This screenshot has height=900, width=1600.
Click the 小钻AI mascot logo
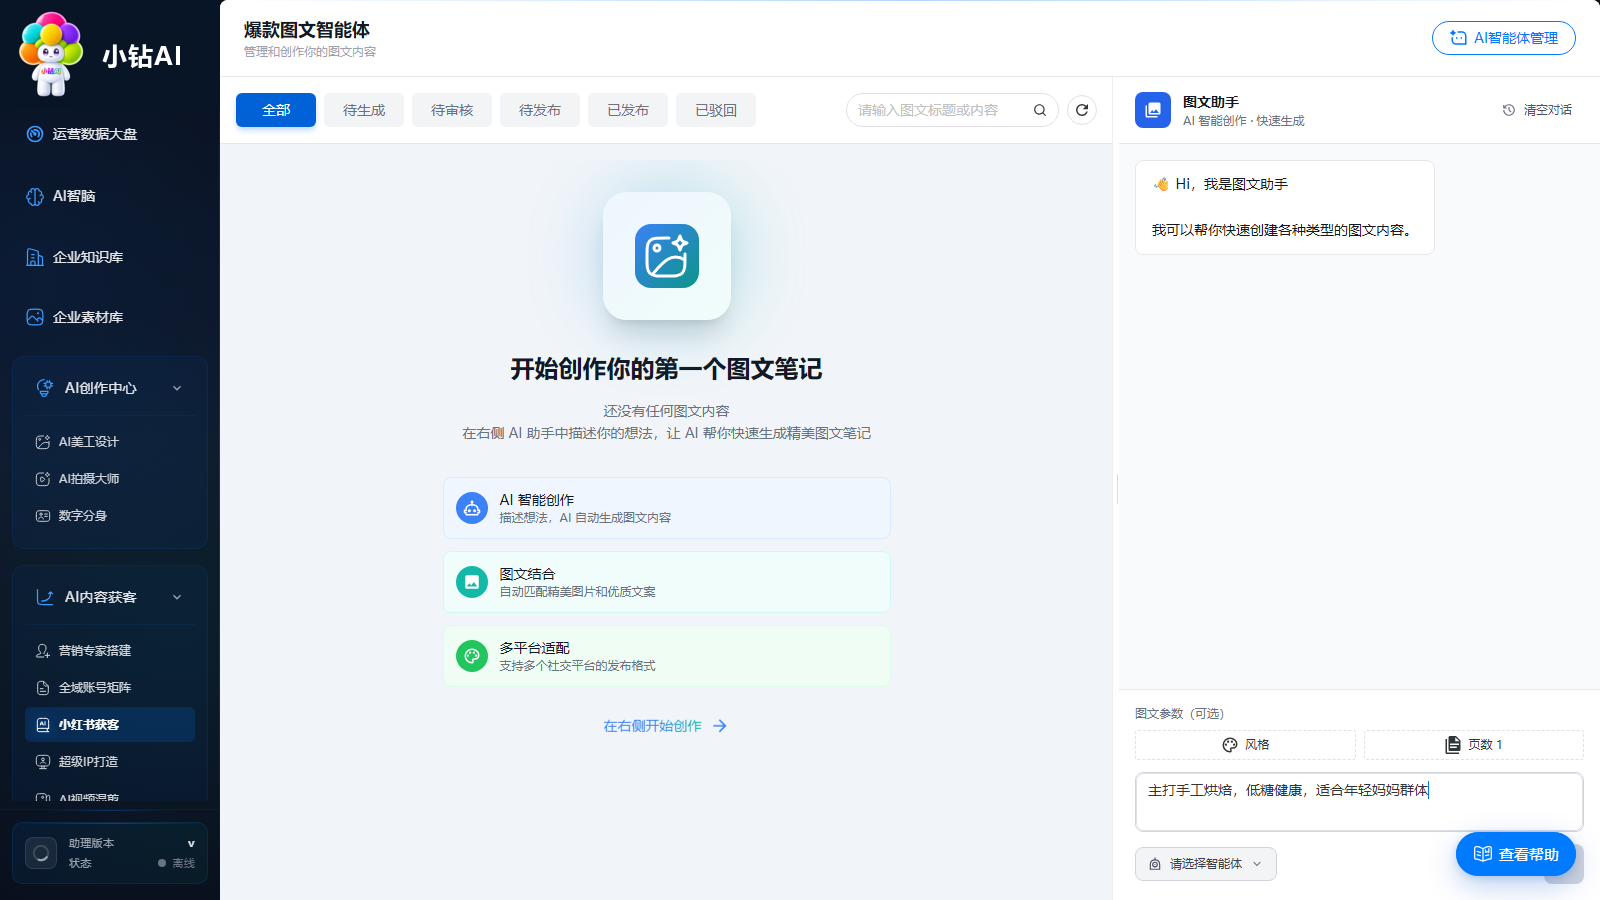click(x=51, y=54)
